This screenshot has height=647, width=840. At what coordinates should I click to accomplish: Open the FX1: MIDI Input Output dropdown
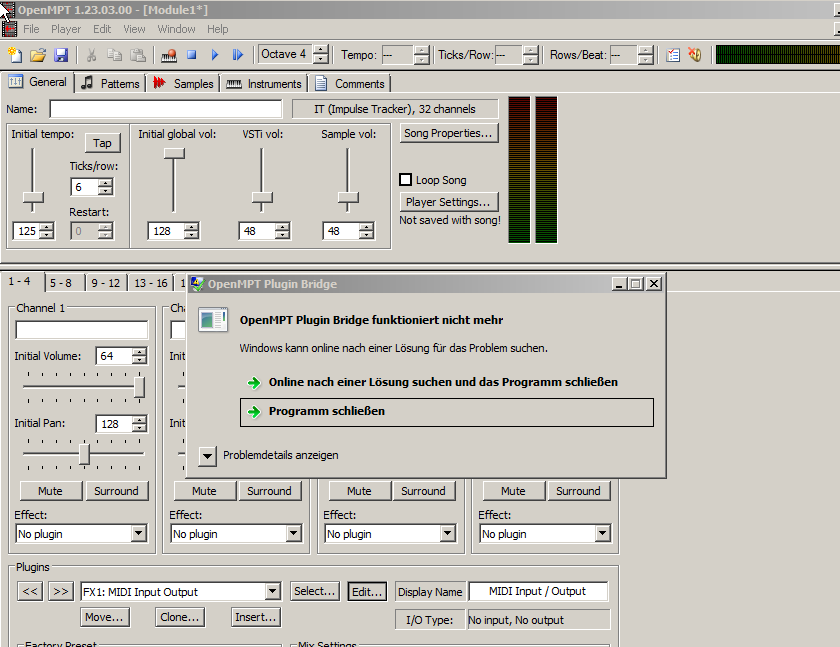coord(273,591)
